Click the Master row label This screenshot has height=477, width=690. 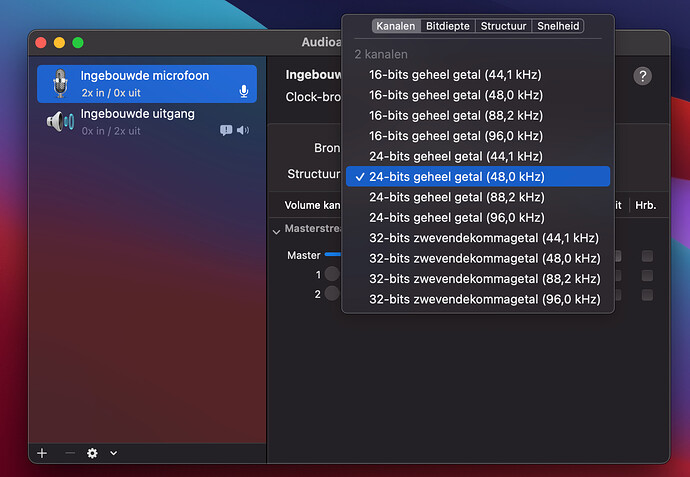click(304, 255)
